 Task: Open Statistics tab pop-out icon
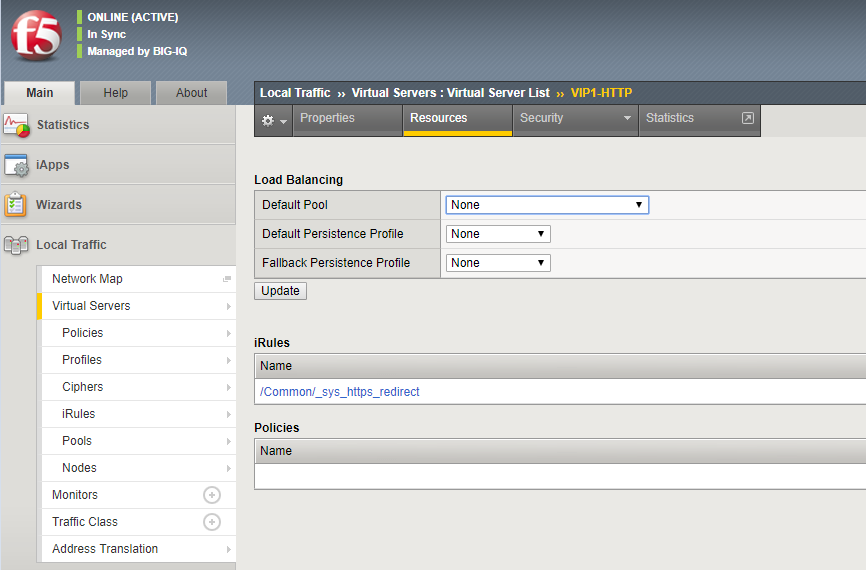click(747, 118)
